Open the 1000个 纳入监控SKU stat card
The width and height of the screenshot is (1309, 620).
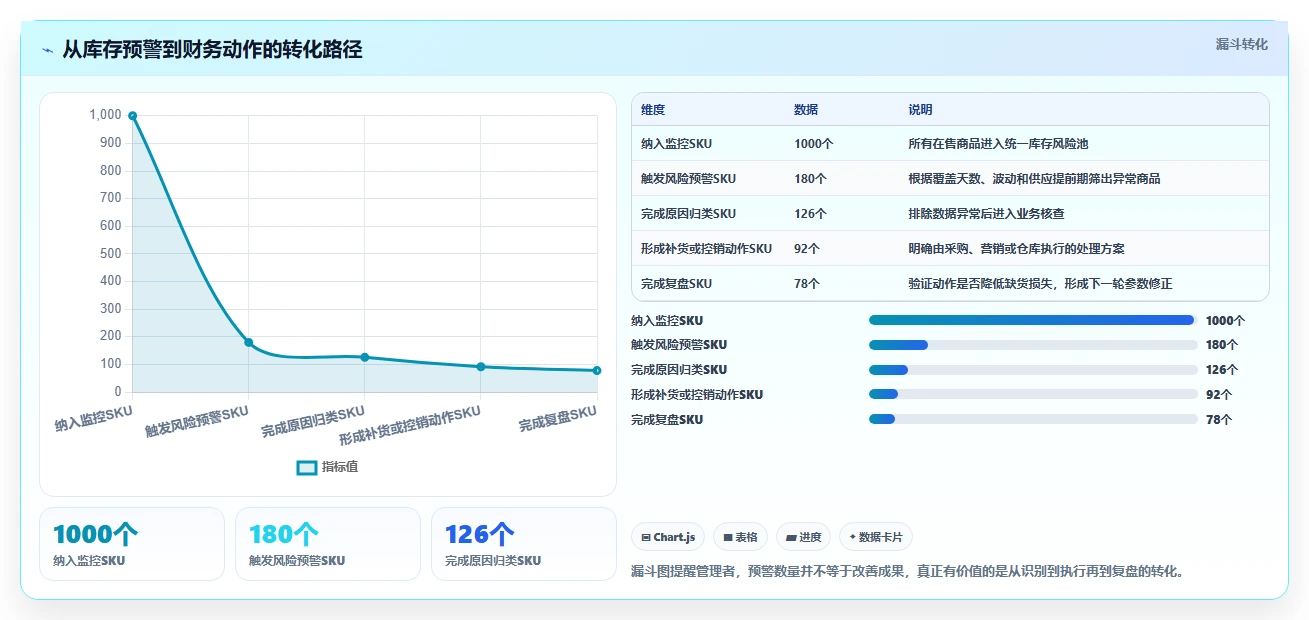[132, 544]
